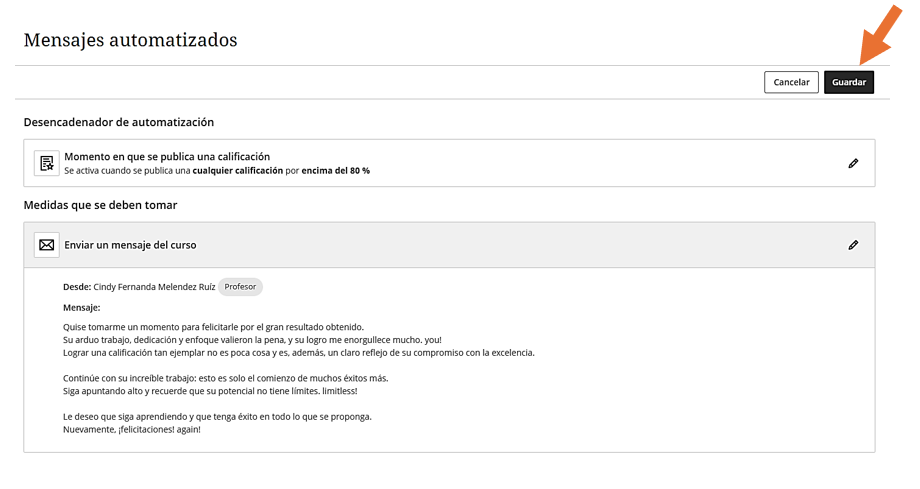Click the Profesor role badge

point(240,287)
